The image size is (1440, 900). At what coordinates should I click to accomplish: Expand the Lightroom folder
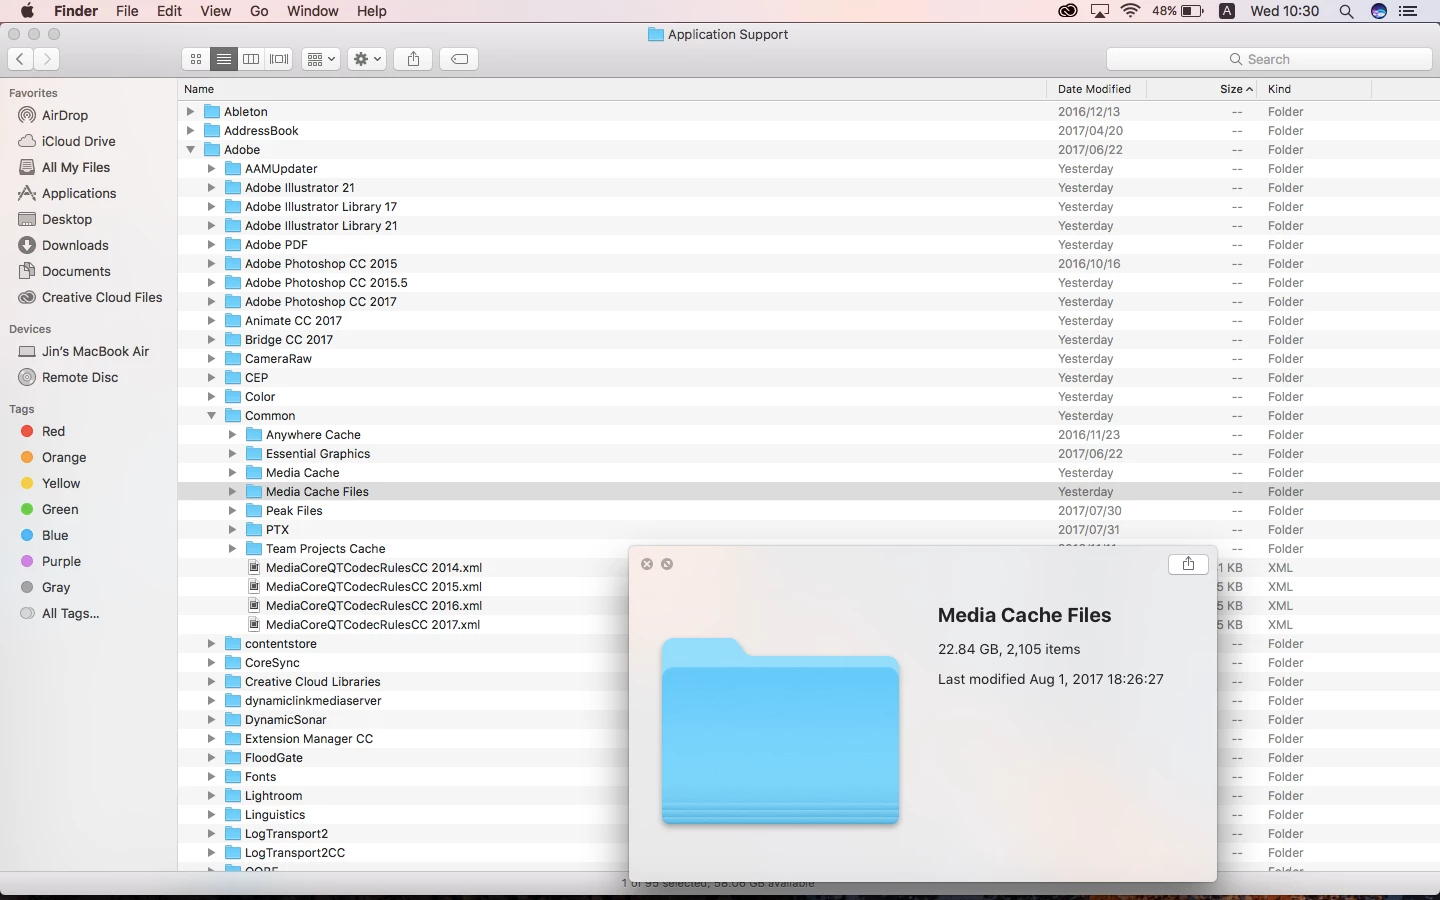coord(211,795)
